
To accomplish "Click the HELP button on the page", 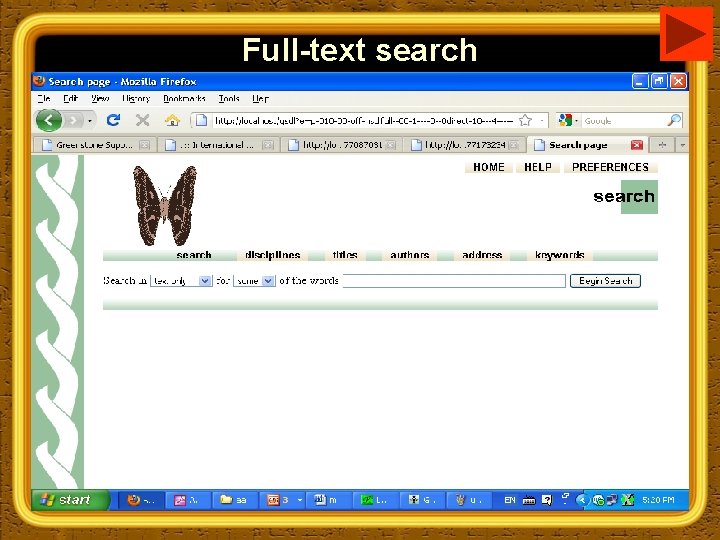I will click(x=538, y=167).
